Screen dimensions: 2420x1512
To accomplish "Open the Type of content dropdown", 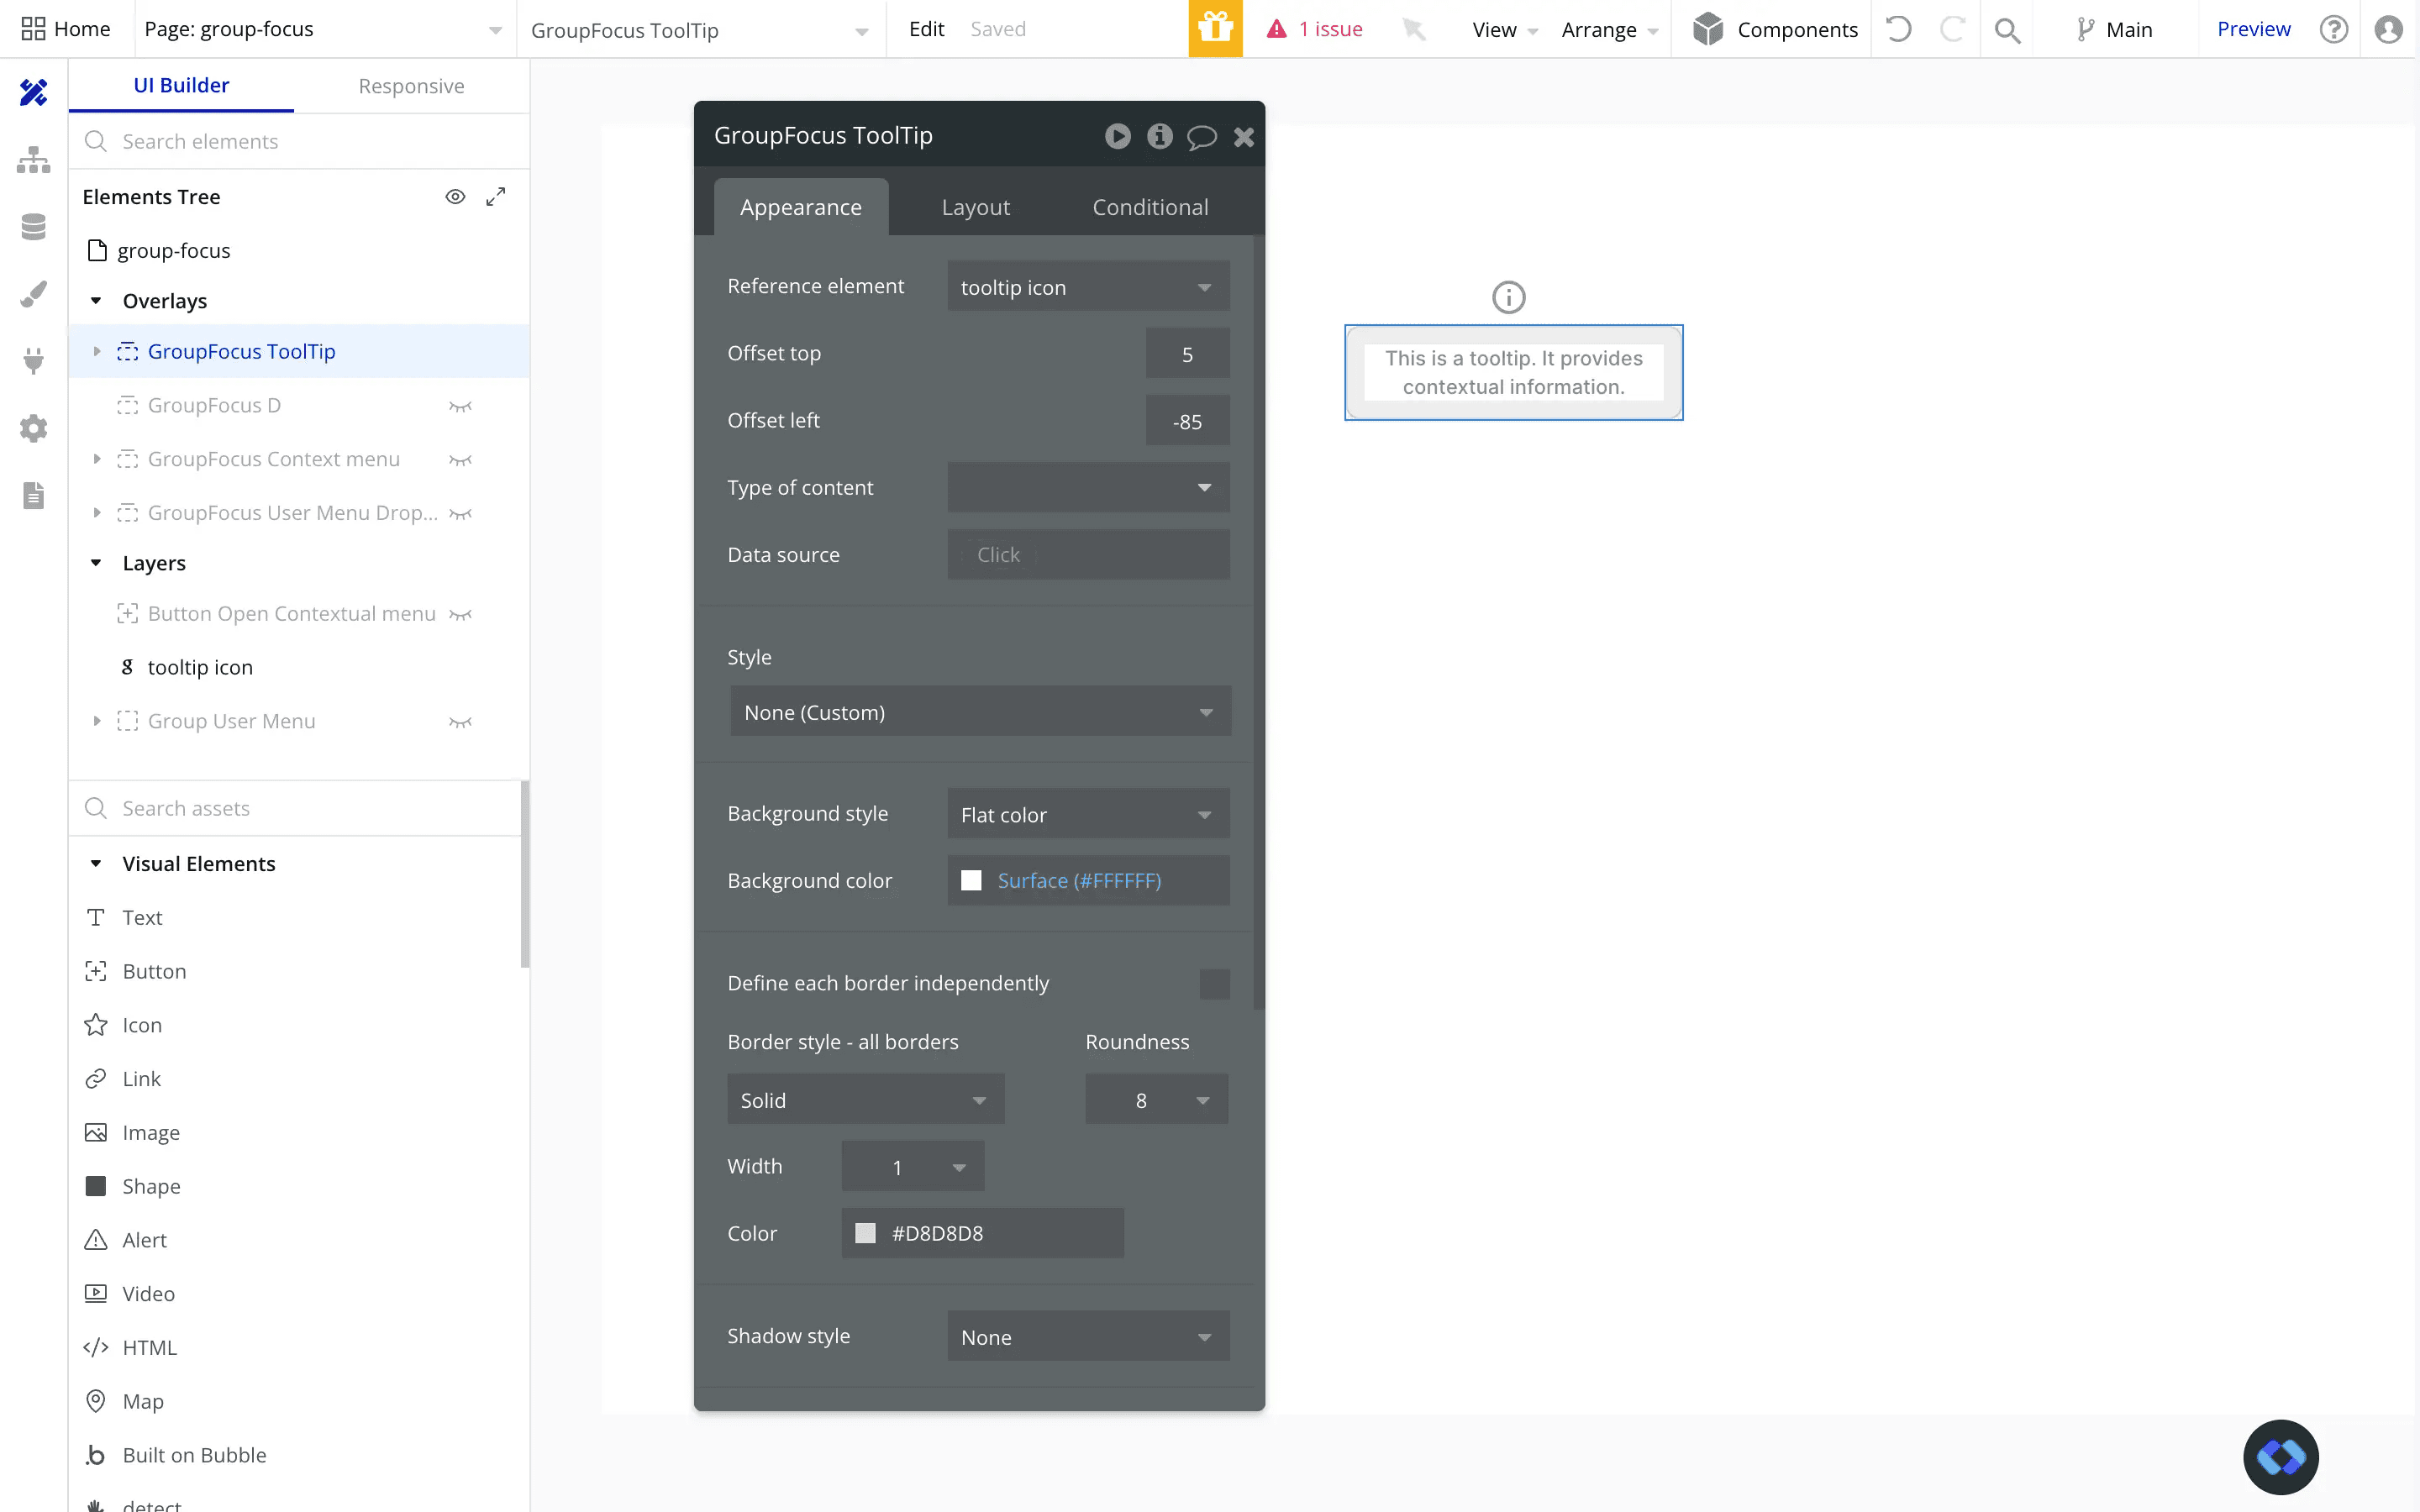I will (x=1088, y=487).
